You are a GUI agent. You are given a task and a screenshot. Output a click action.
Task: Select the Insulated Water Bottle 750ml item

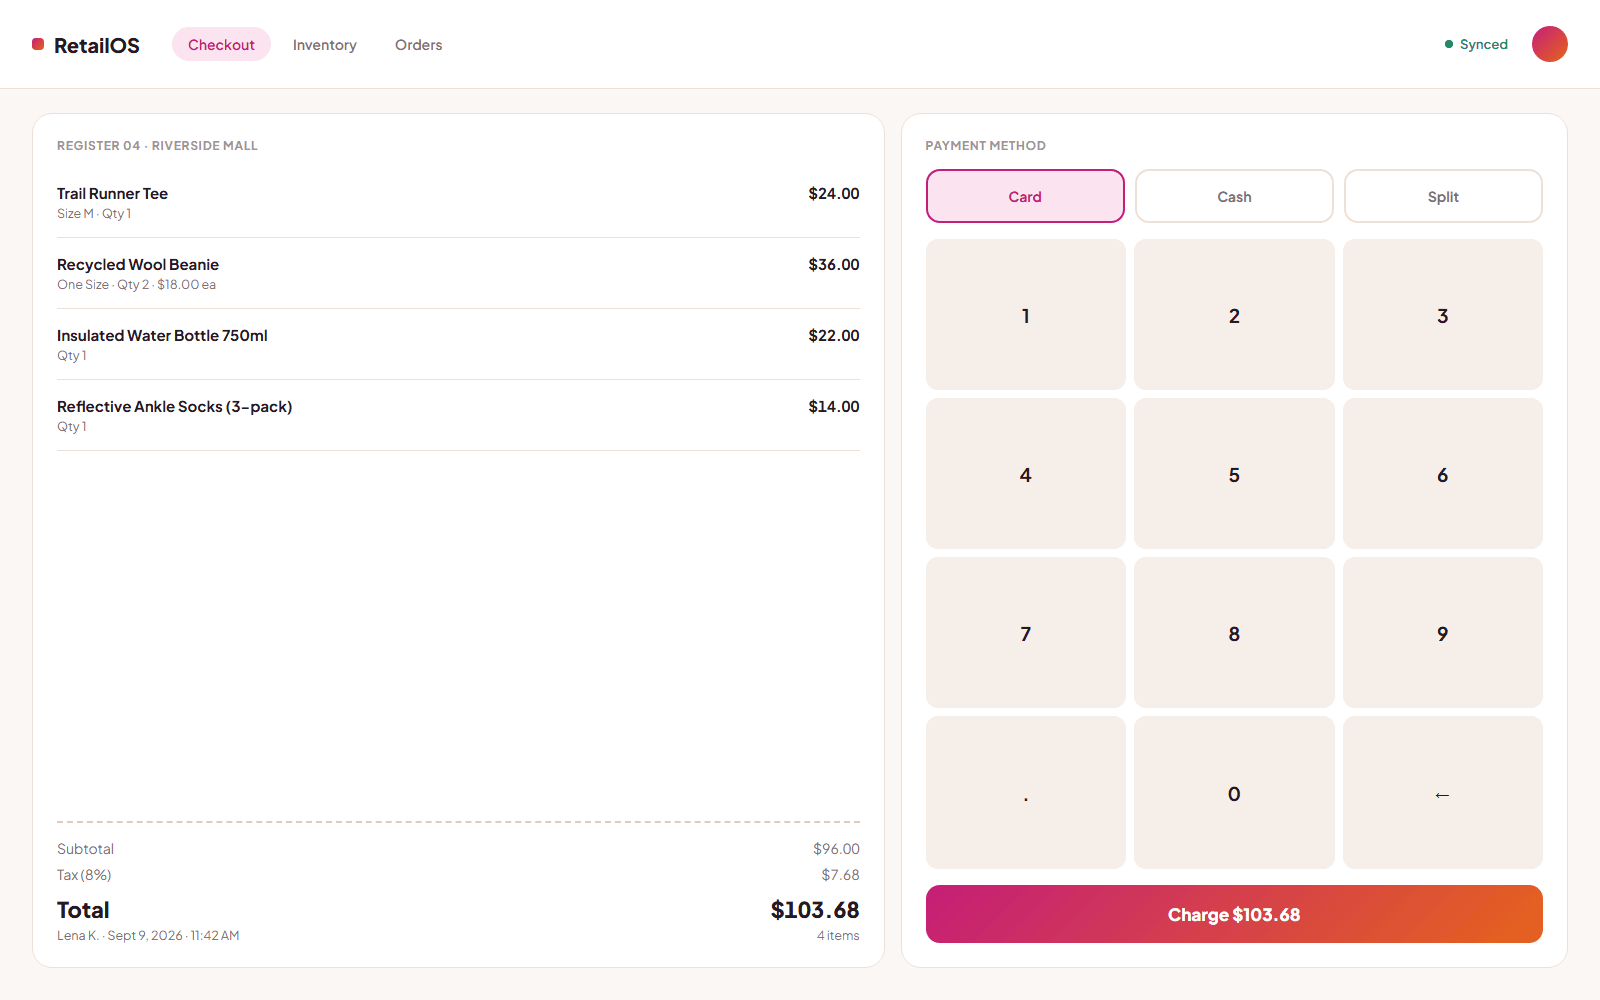coord(458,344)
